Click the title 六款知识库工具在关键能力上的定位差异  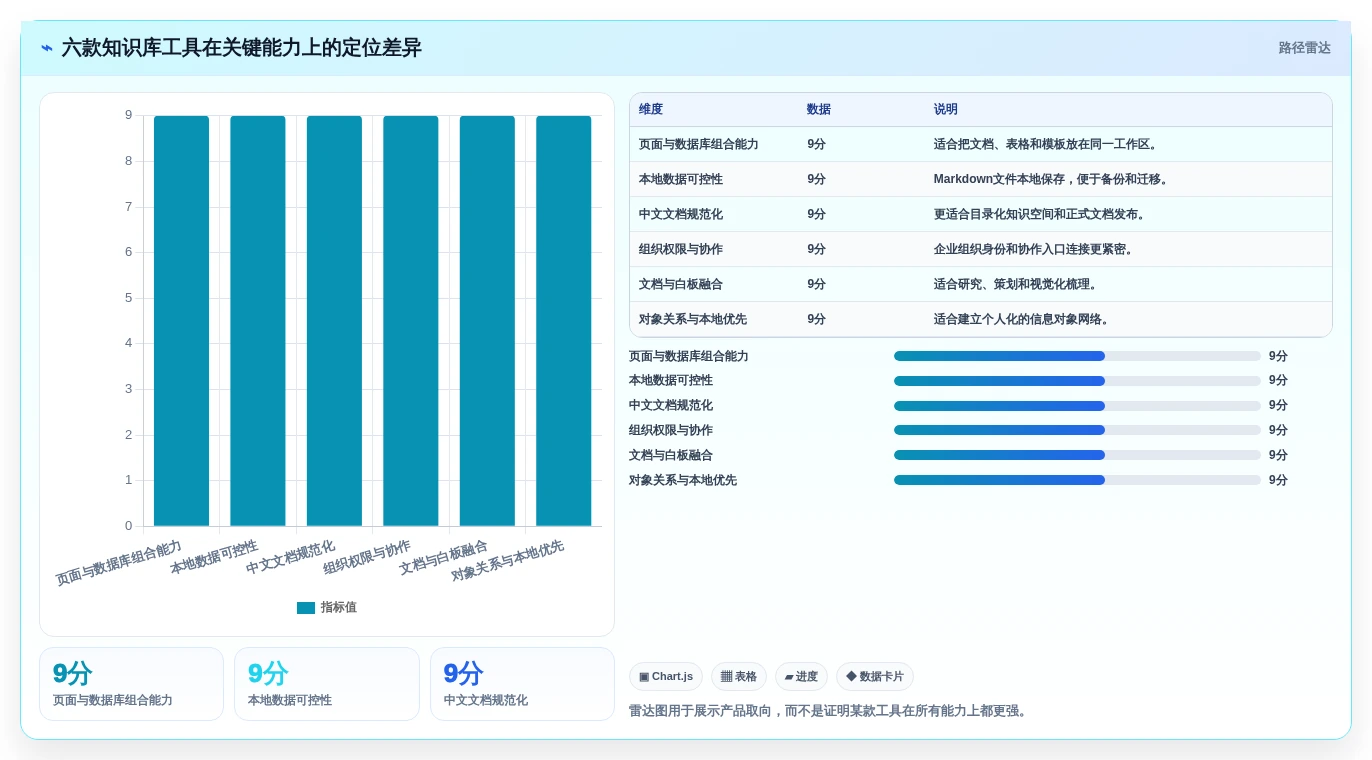click(241, 48)
